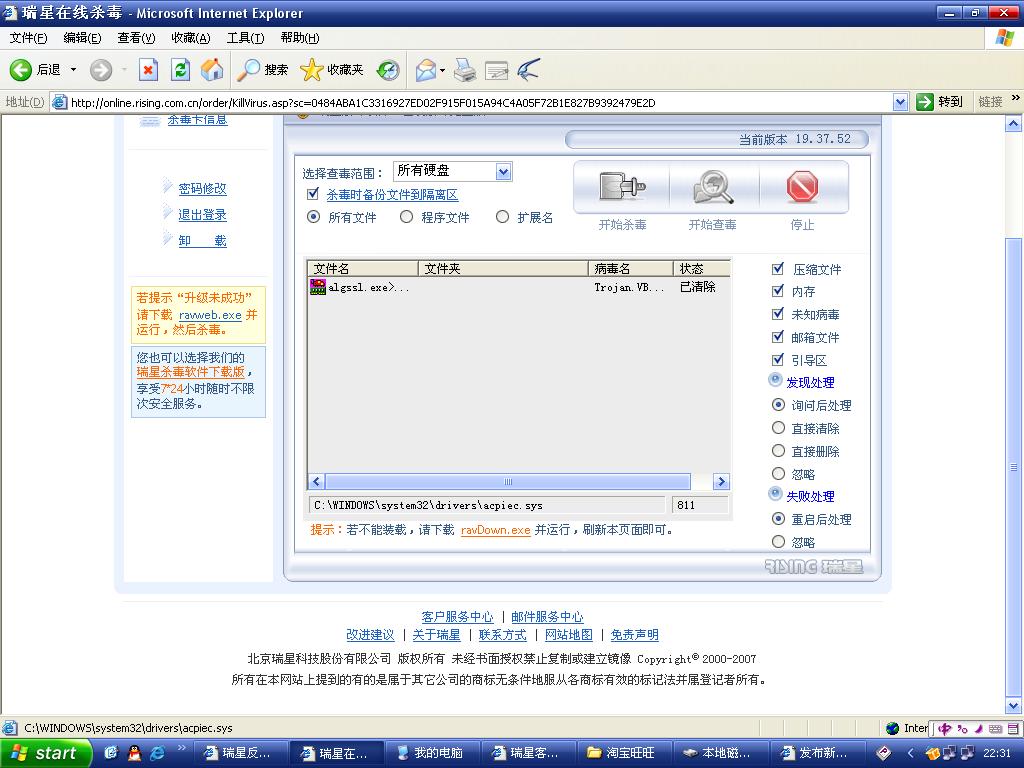The height and width of the screenshot is (768, 1024).
Task: Open the Back button history dropdown arrow
Action: pos(73,70)
